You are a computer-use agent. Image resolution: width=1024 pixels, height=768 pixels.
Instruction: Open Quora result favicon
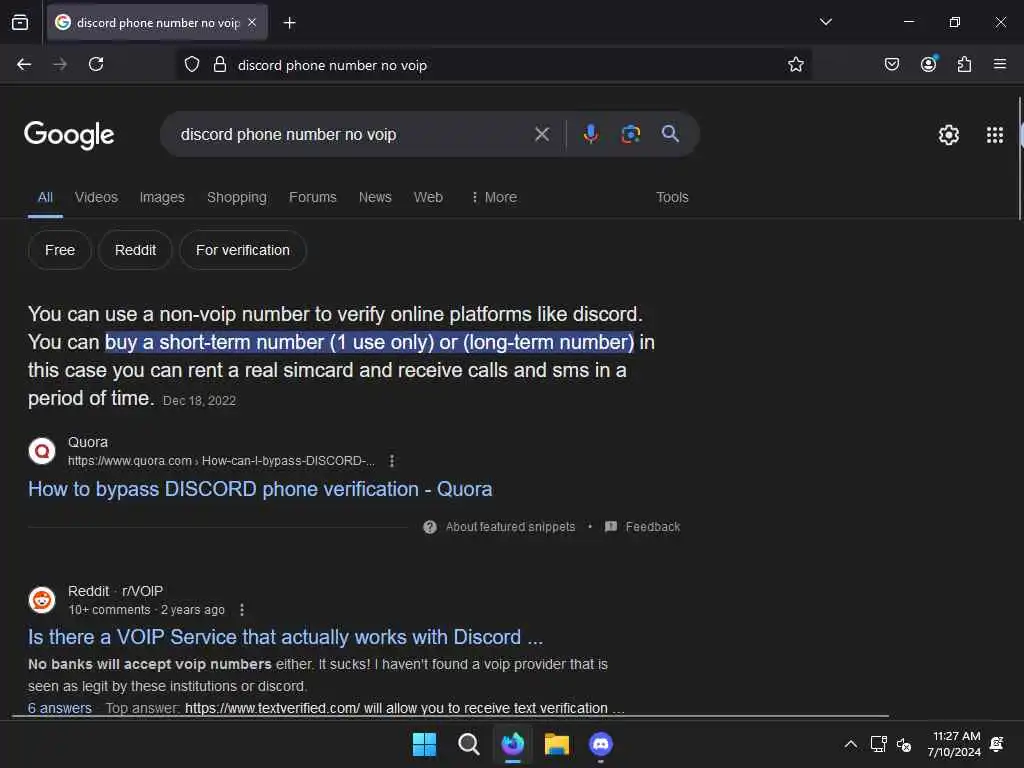[x=42, y=451]
